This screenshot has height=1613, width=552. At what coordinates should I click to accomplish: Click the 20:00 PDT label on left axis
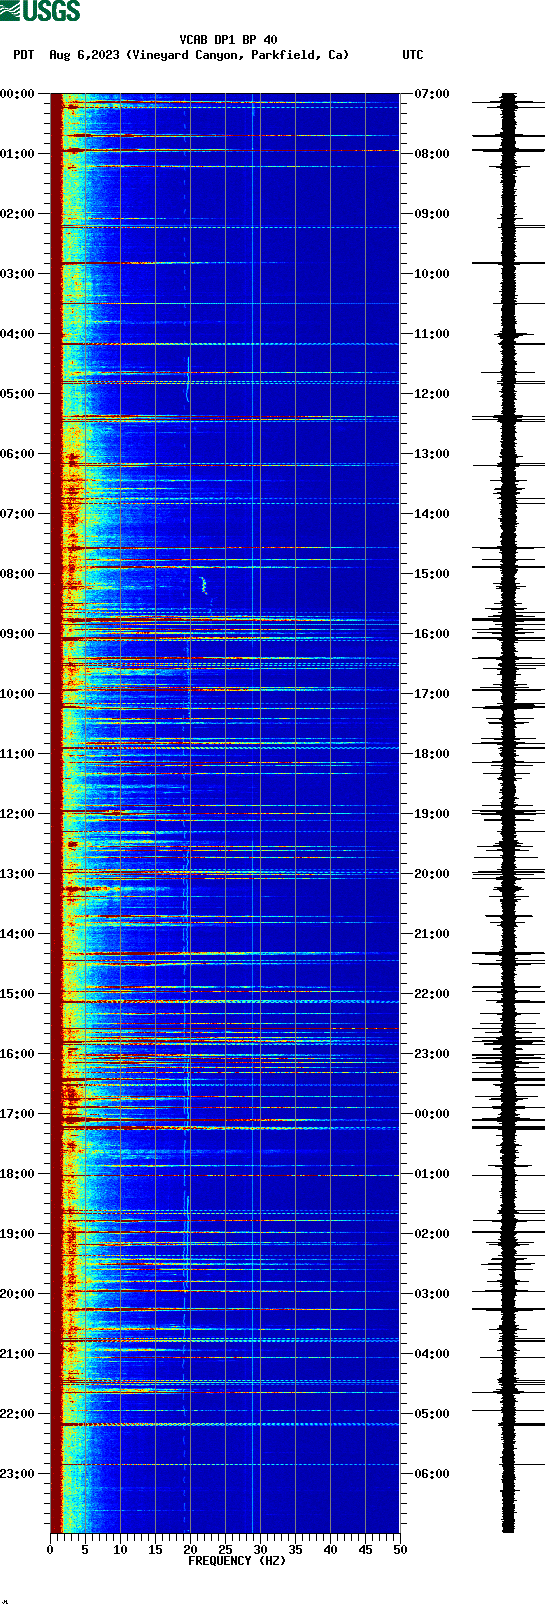click(17, 1294)
